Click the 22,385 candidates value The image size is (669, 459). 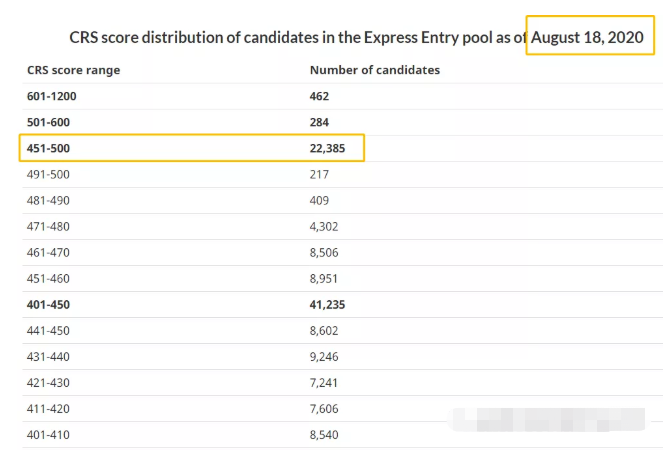[x=329, y=148]
